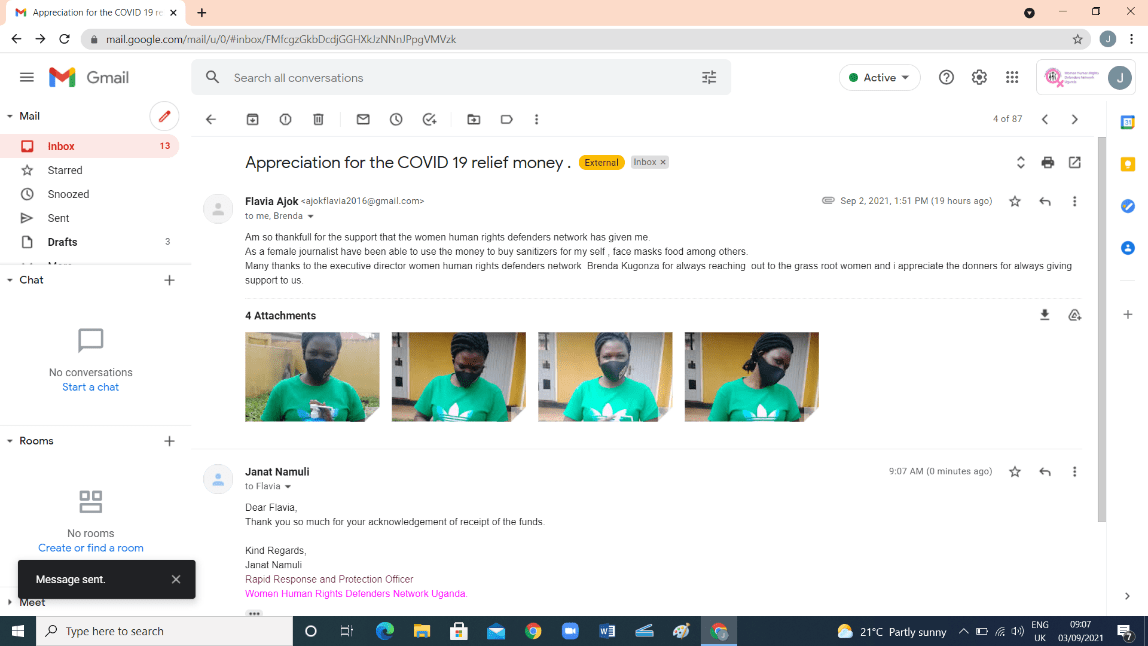
Task: Open Gmail Settings gear
Action: point(980,78)
